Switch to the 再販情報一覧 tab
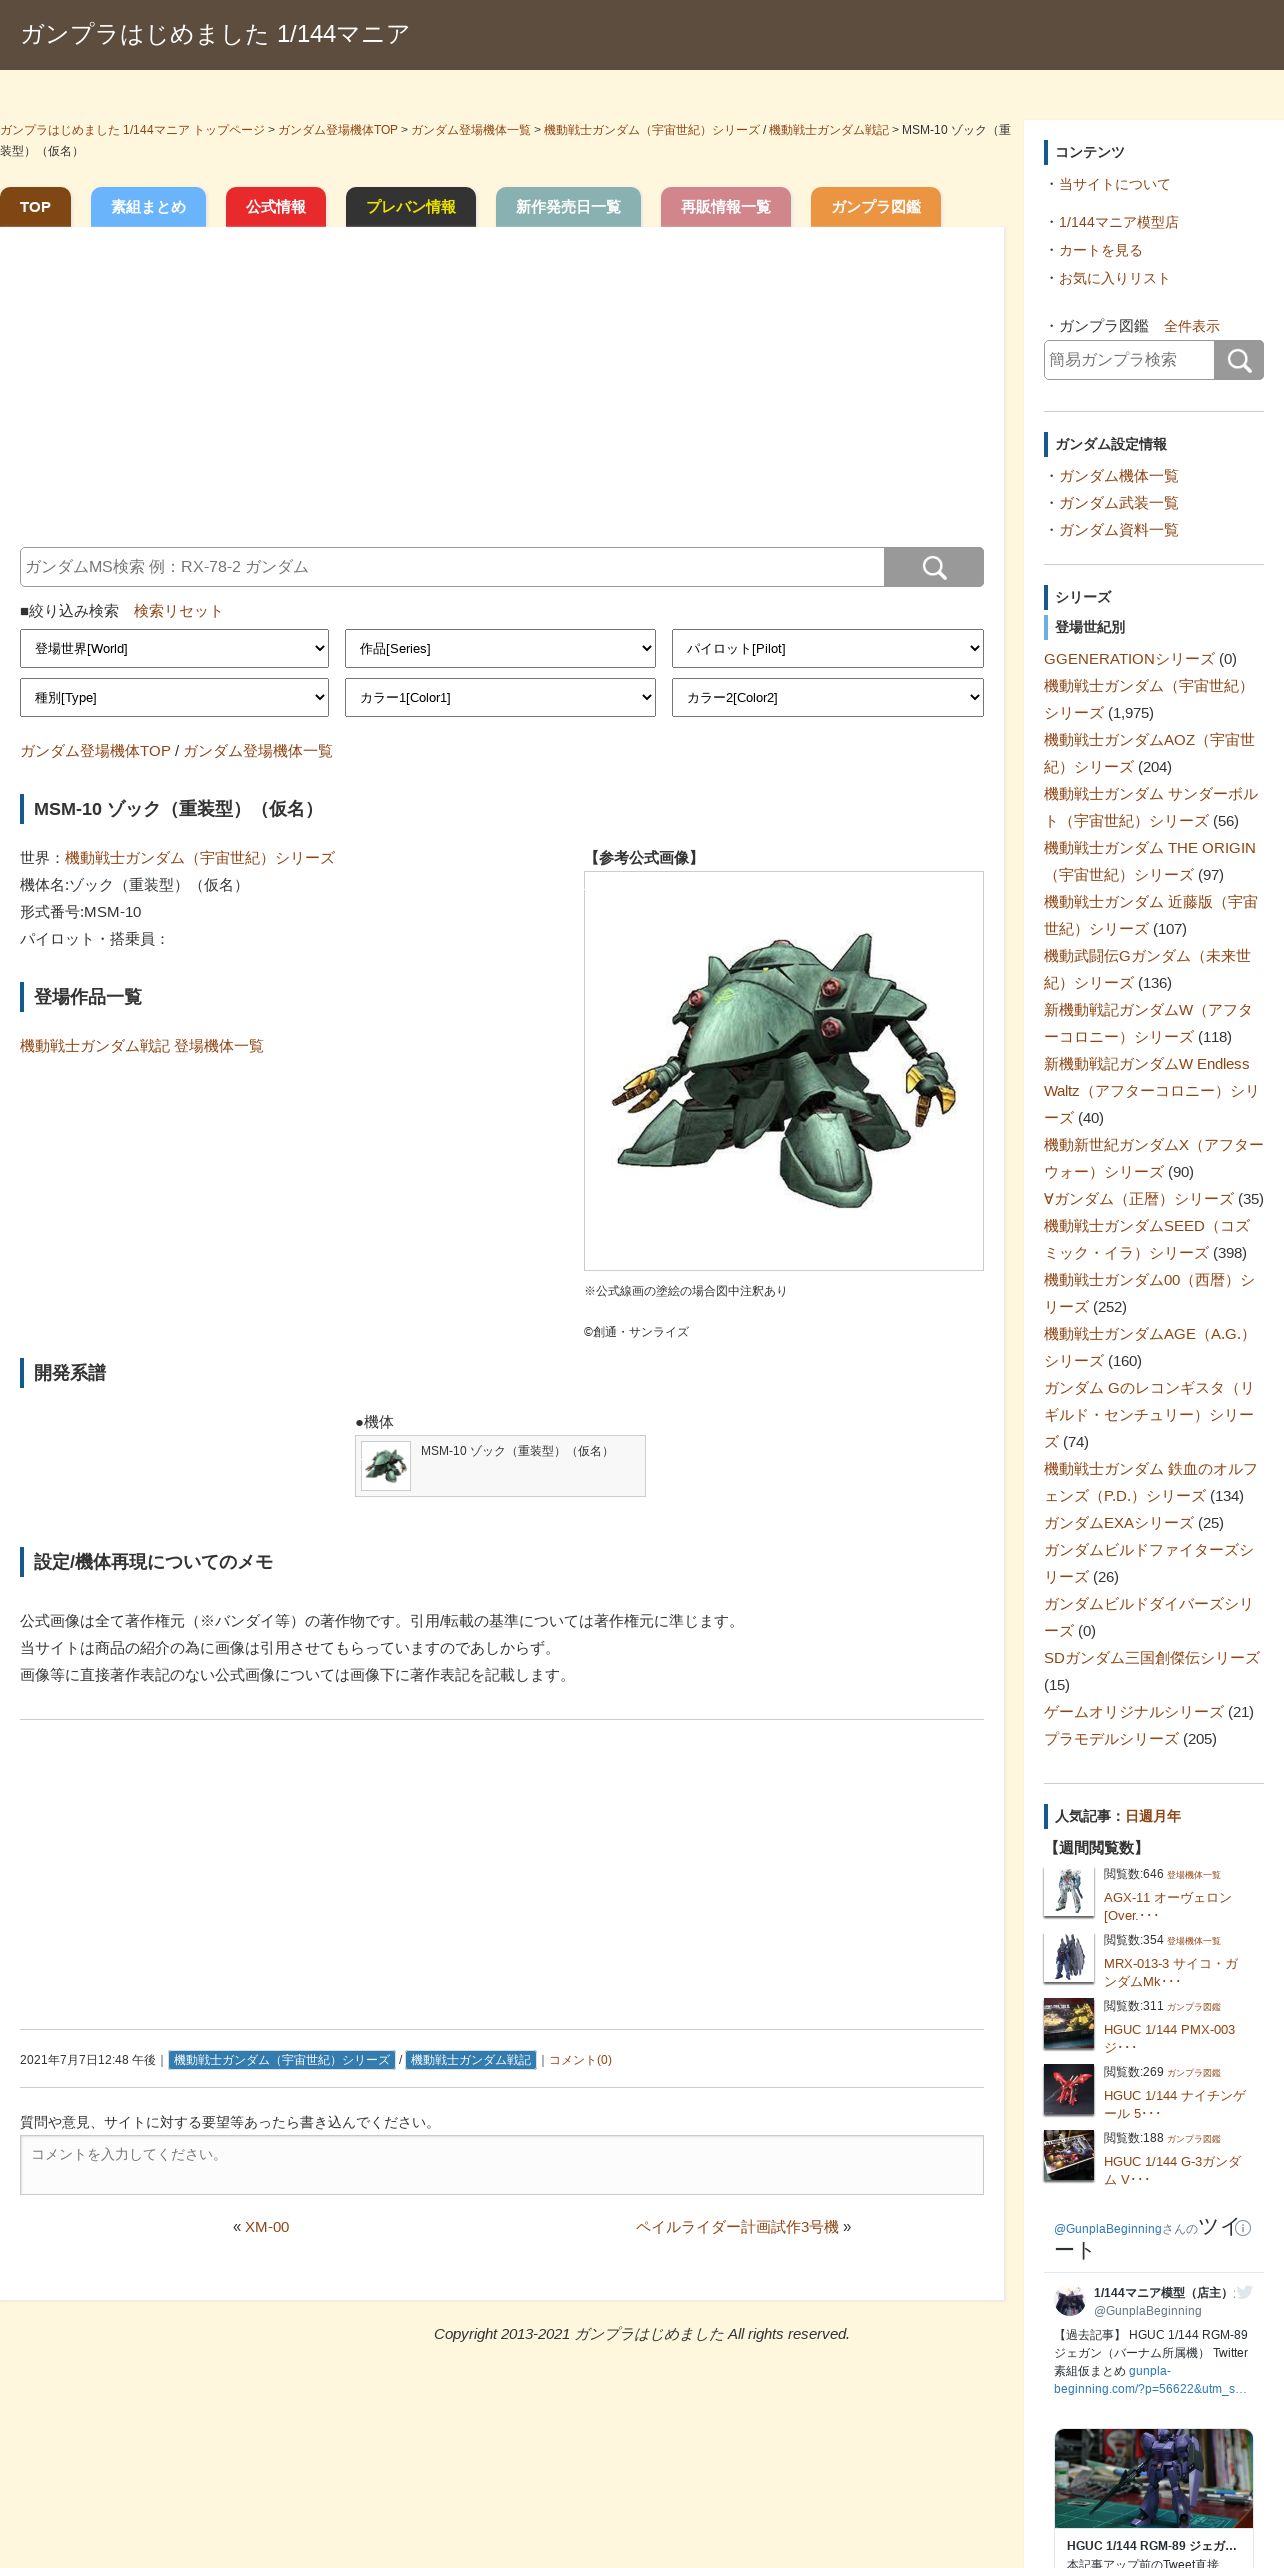This screenshot has height=2568, width=1284. point(726,207)
